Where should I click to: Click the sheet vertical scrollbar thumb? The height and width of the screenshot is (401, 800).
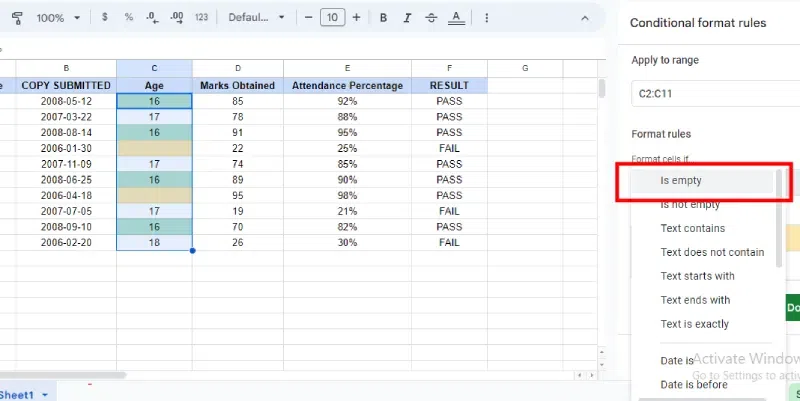click(x=602, y=88)
